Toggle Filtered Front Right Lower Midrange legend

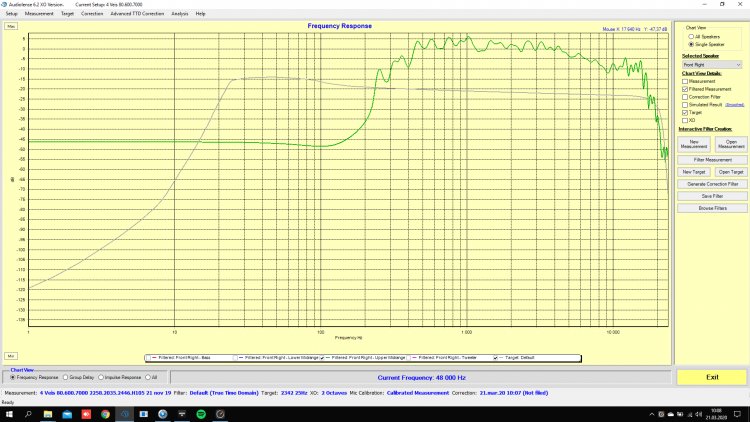point(235,358)
